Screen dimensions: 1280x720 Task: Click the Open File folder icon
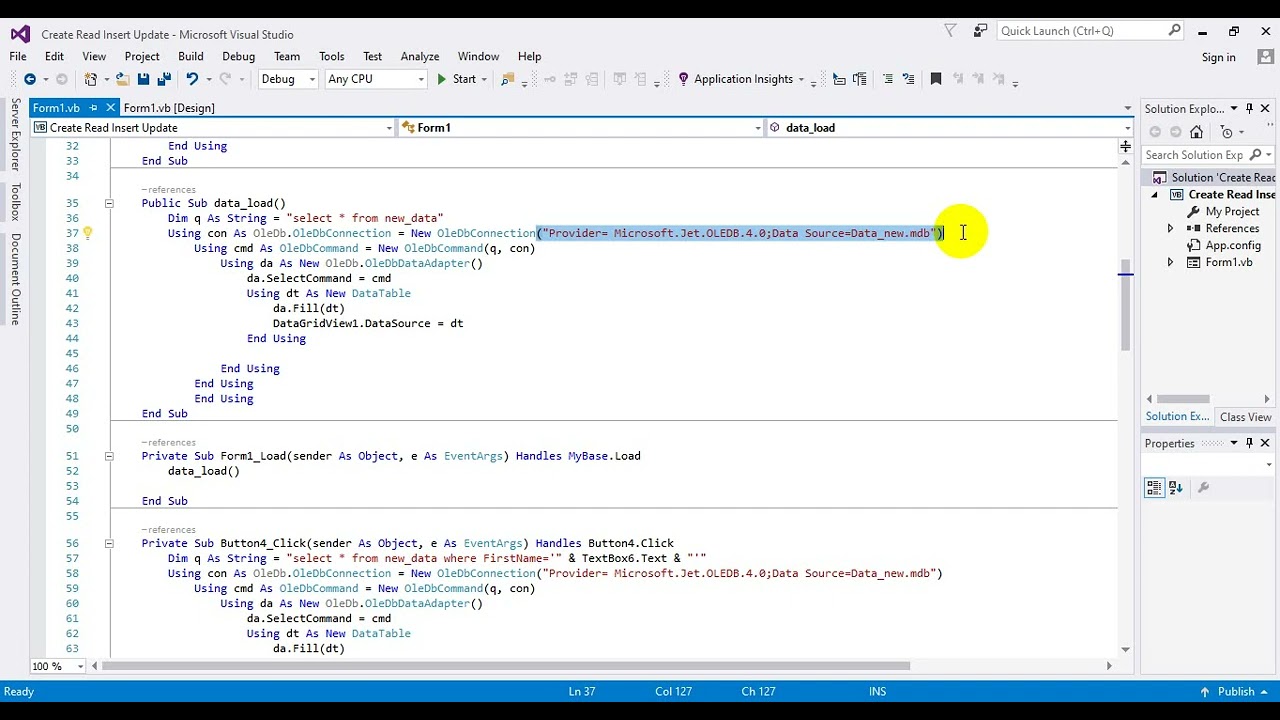click(x=122, y=79)
